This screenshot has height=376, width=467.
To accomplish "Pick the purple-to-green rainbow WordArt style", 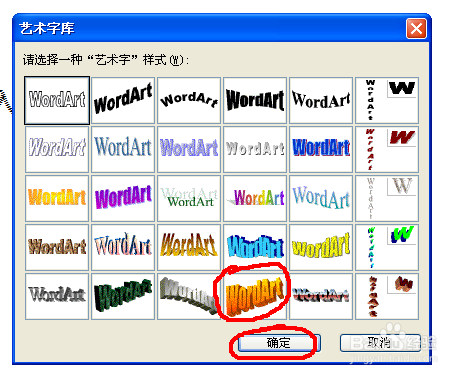I will click(x=255, y=198).
